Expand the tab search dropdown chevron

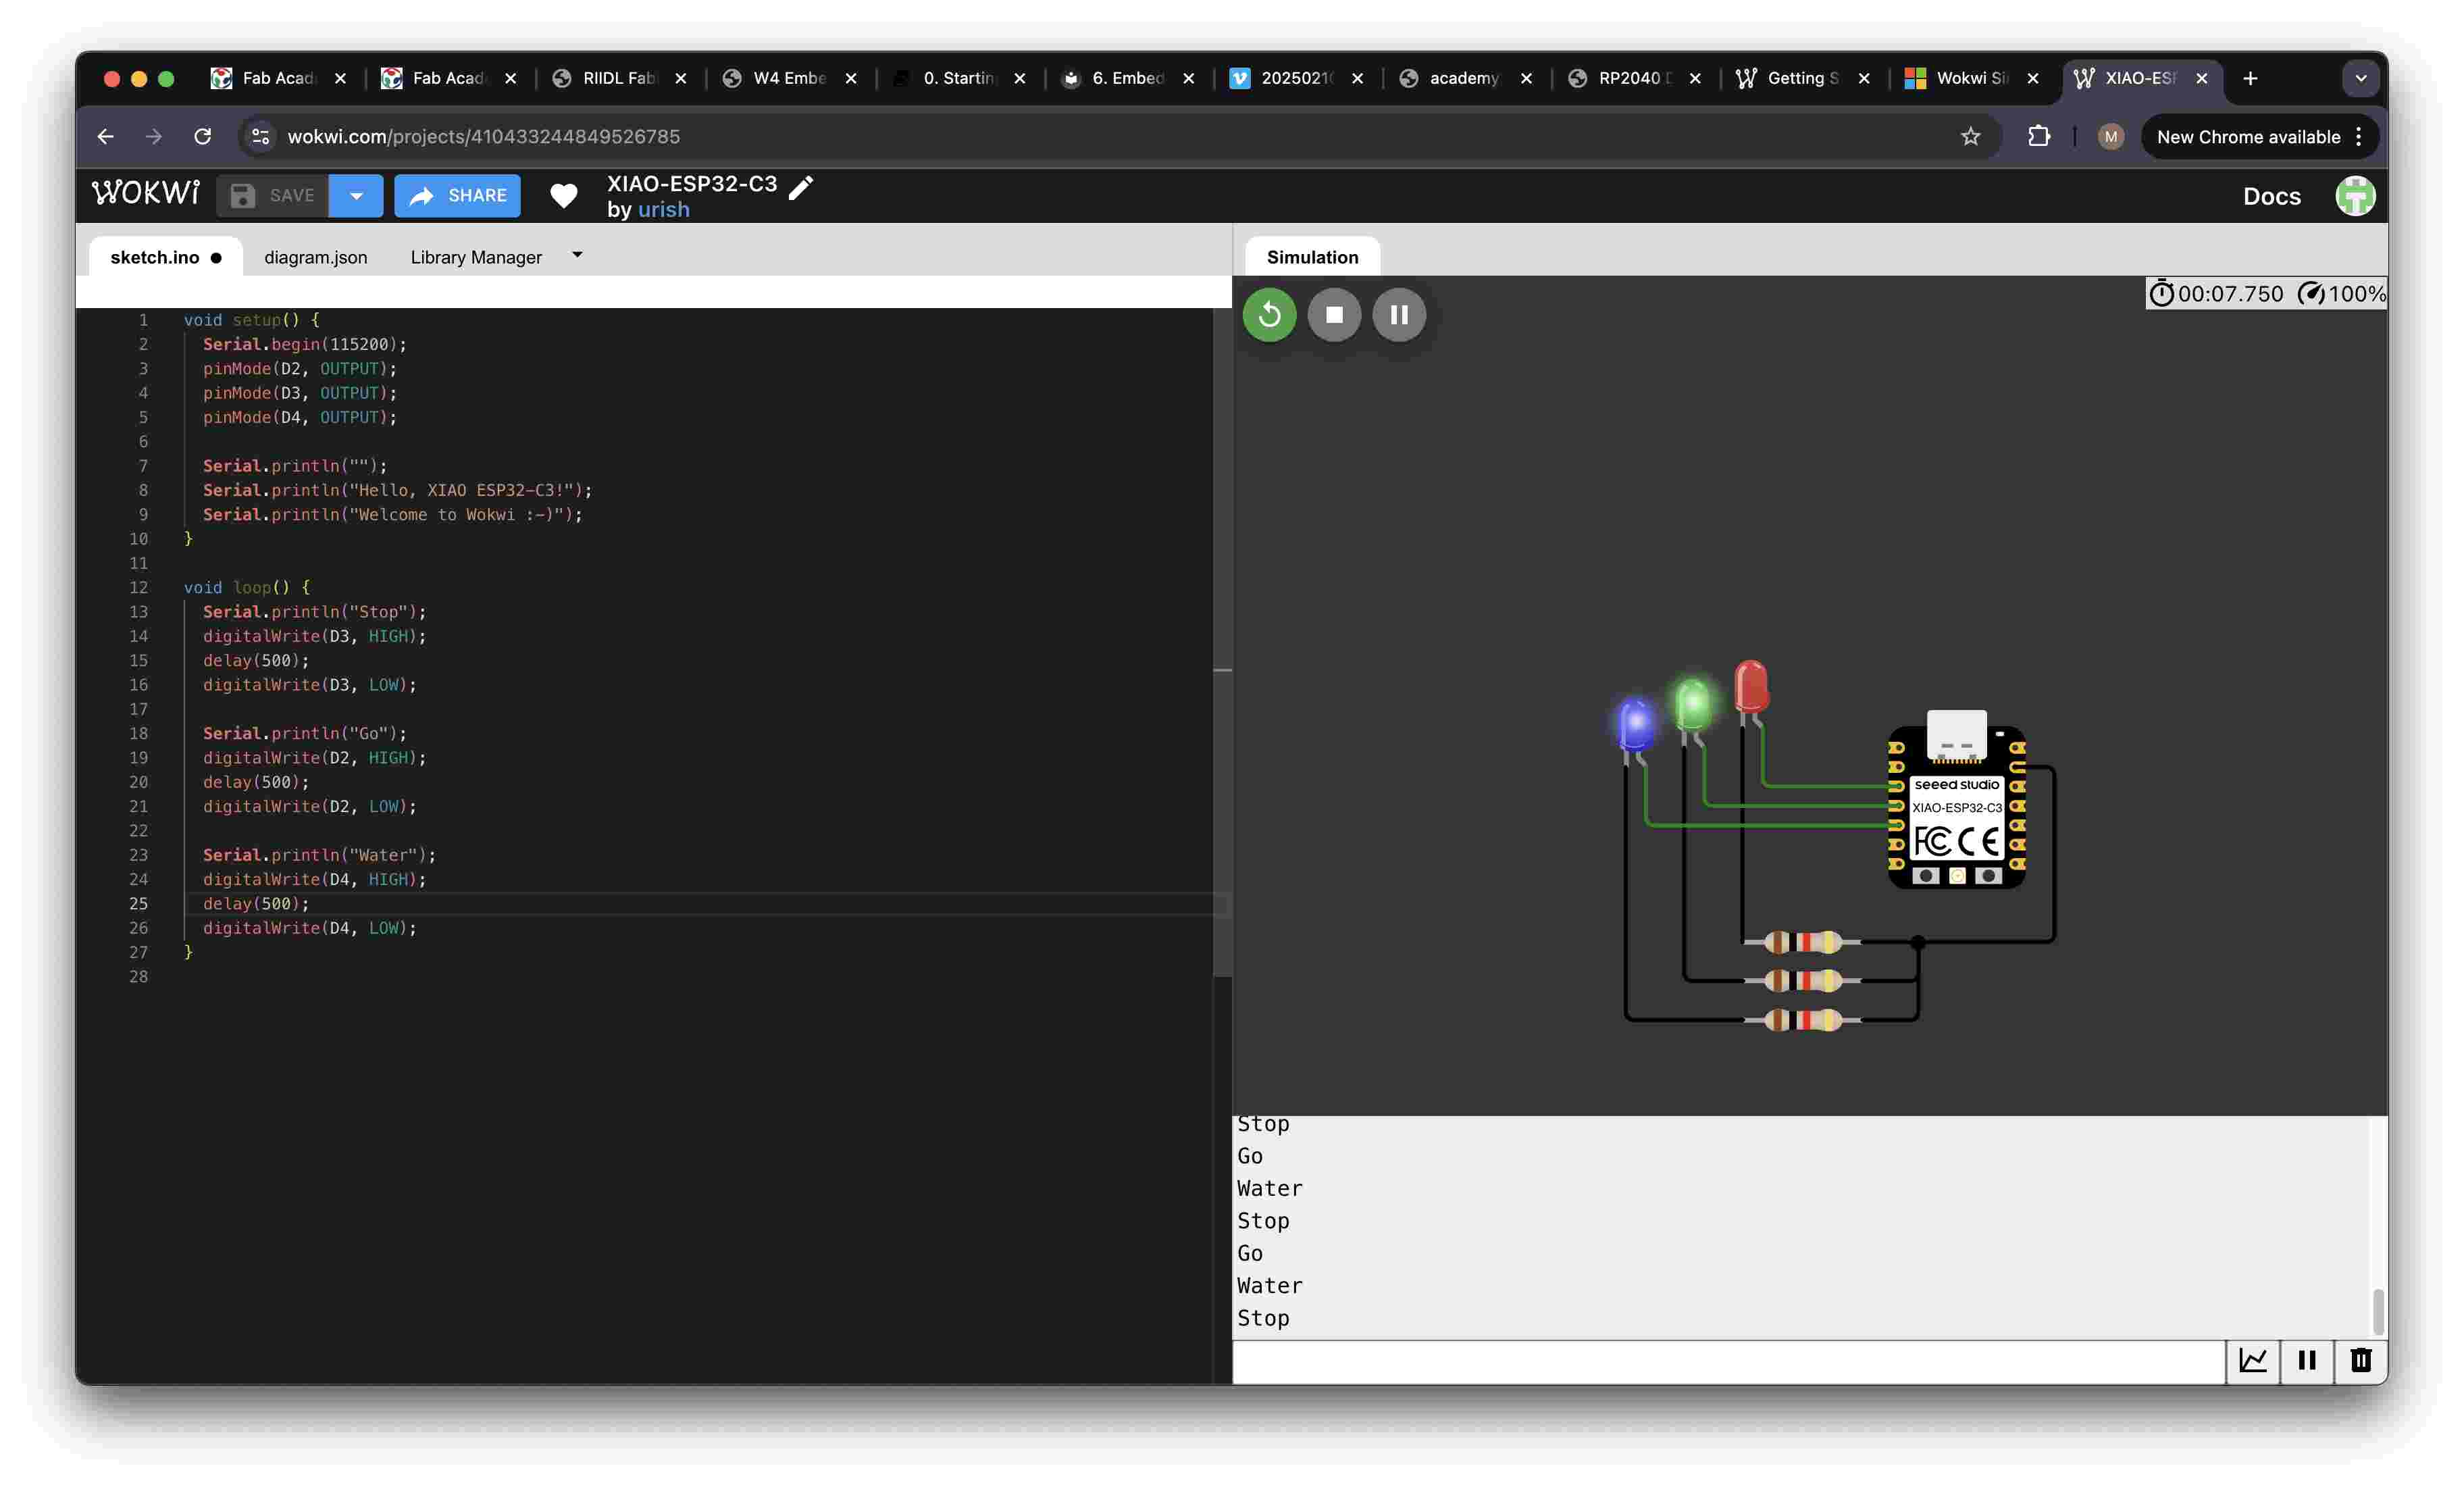2361,78
